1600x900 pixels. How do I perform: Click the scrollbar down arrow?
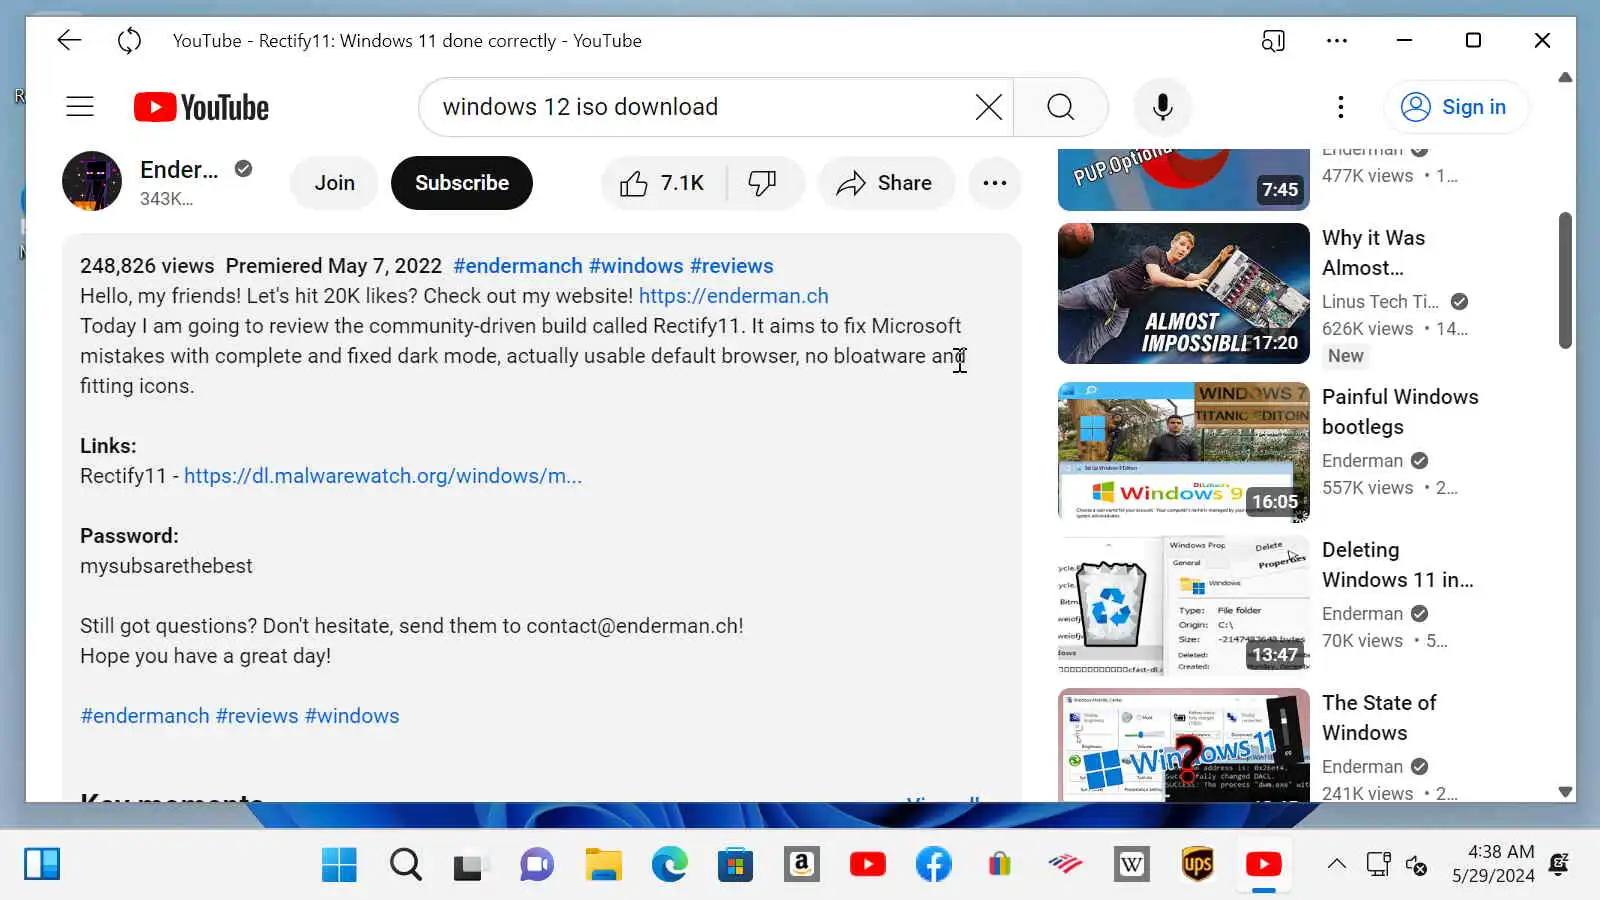tap(1565, 792)
